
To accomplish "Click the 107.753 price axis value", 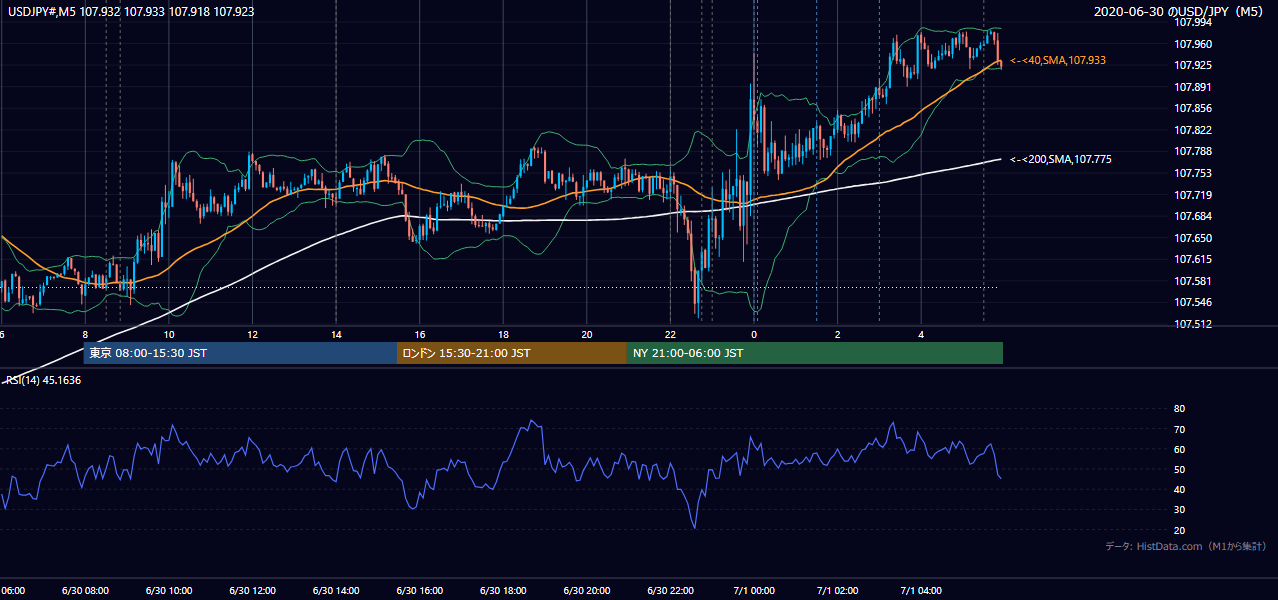I will click(x=1192, y=173).
